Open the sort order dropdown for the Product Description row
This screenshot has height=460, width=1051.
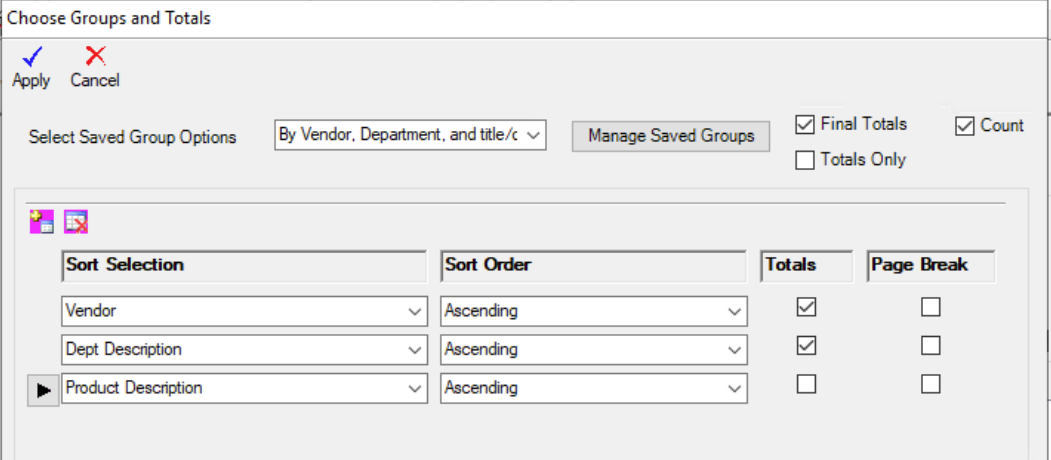pyautogui.click(x=735, y=388)
